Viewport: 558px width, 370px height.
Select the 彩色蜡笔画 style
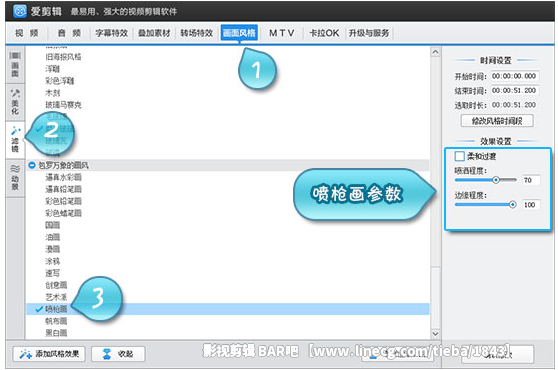click(x=63, y=213)
